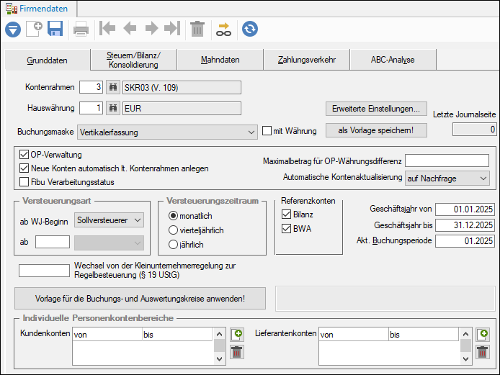Select the jährlich radio button
Screen dimensions: 500x375
click(173, 244)
